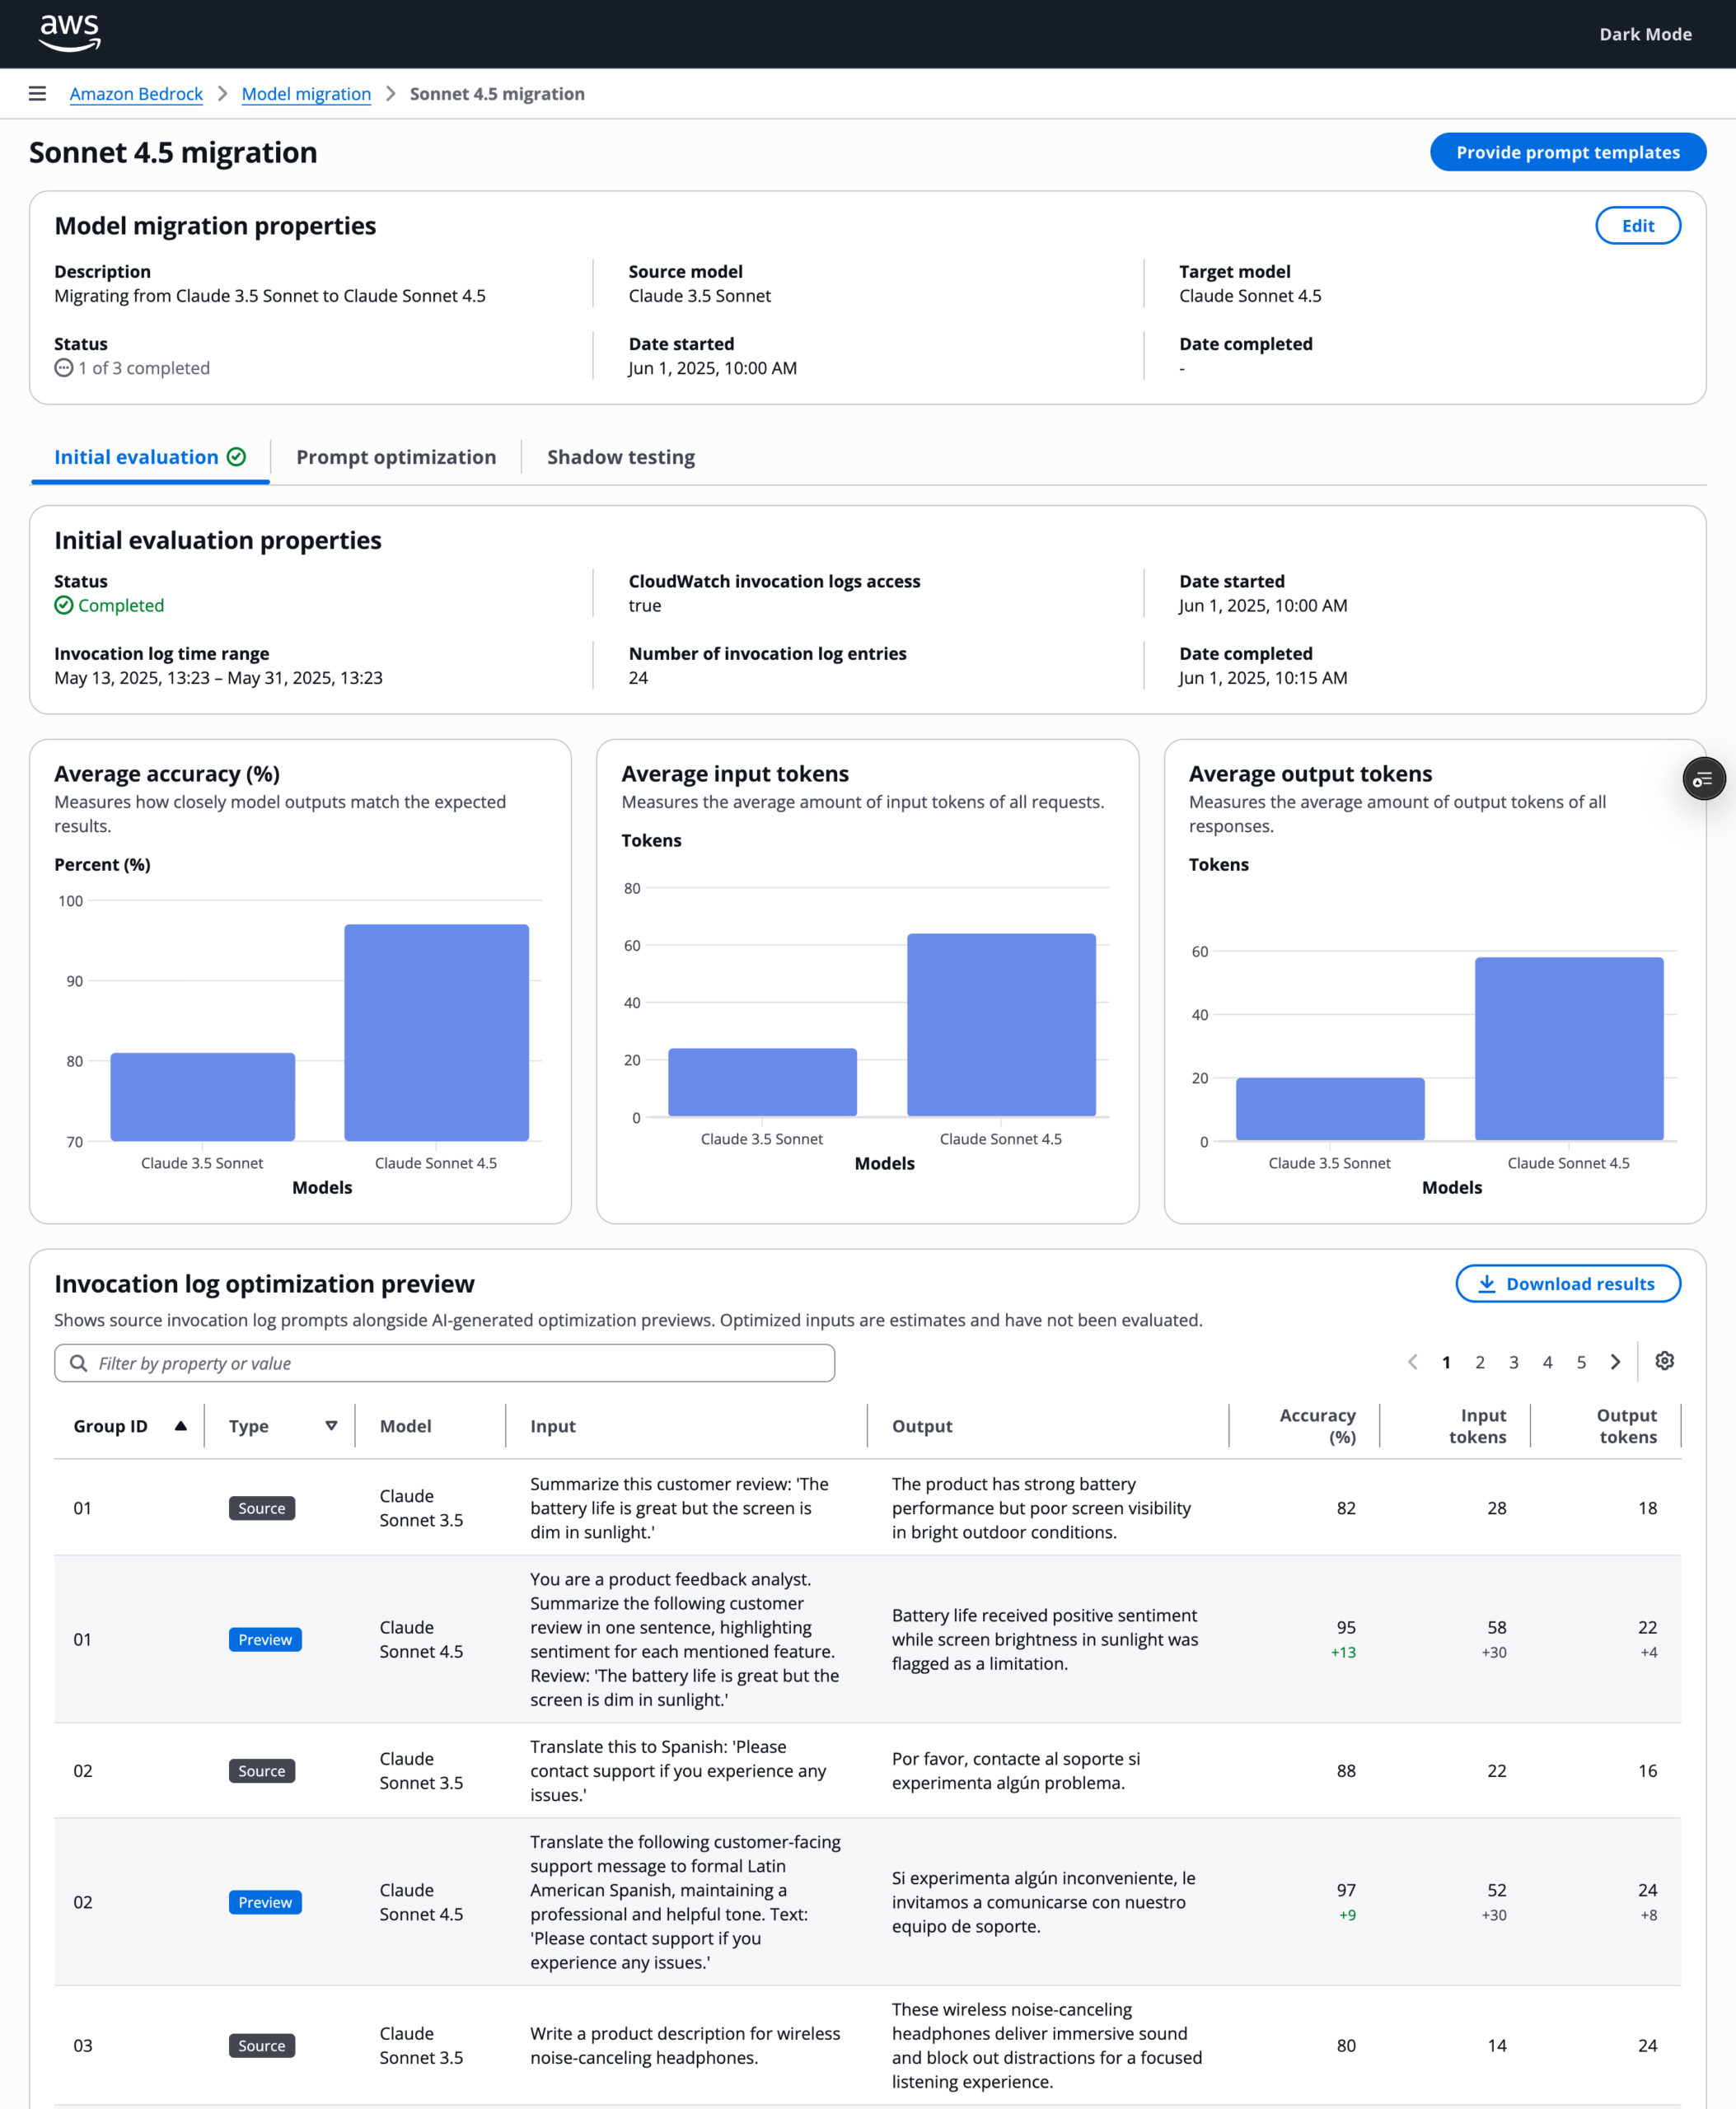This screenshot has height=2109, width=1736.
Task: Switch to Shadow testing tab
Action: click(x=621, y=457)
